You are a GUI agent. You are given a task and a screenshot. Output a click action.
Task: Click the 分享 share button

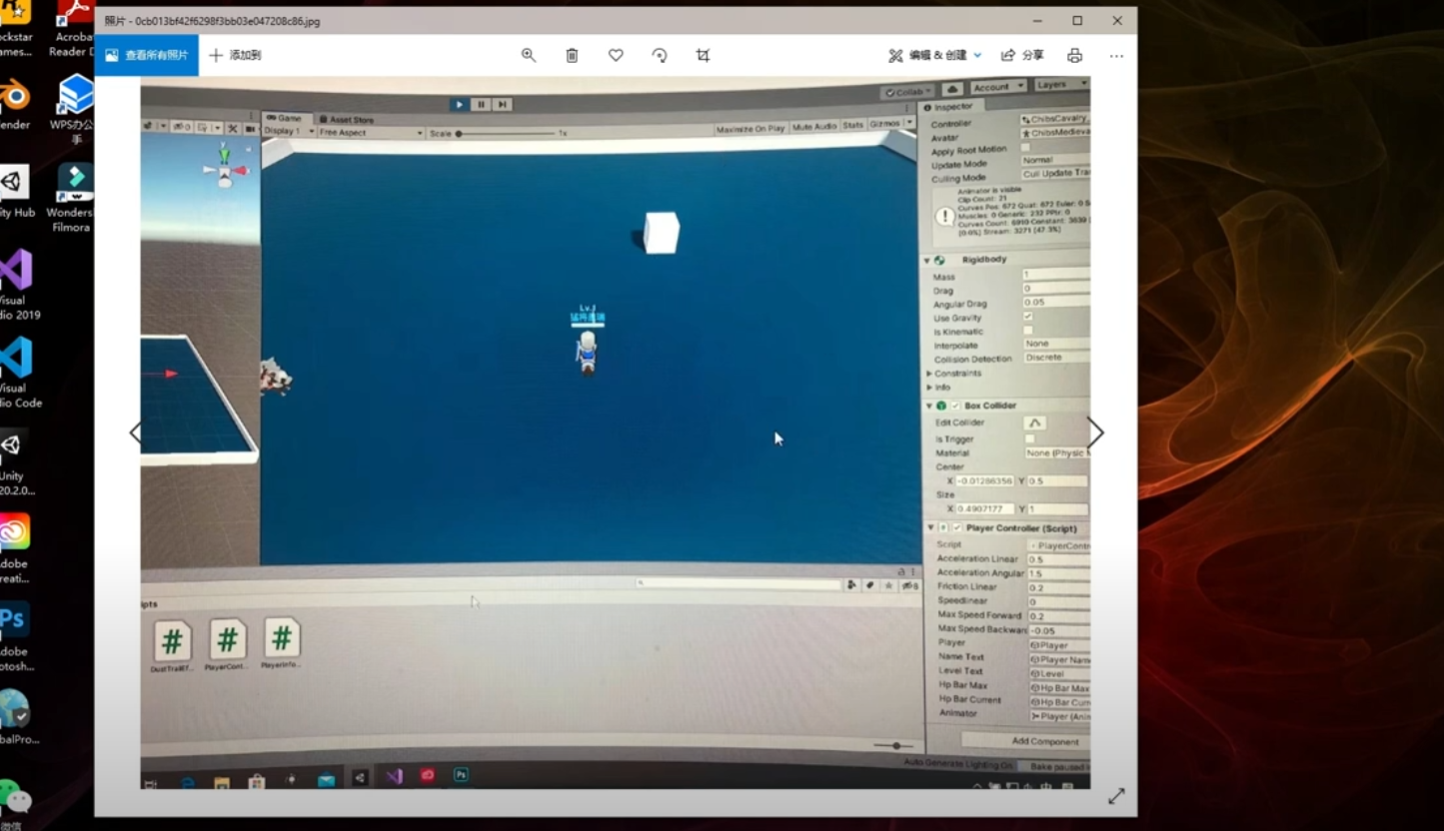tap(1023, 56)
